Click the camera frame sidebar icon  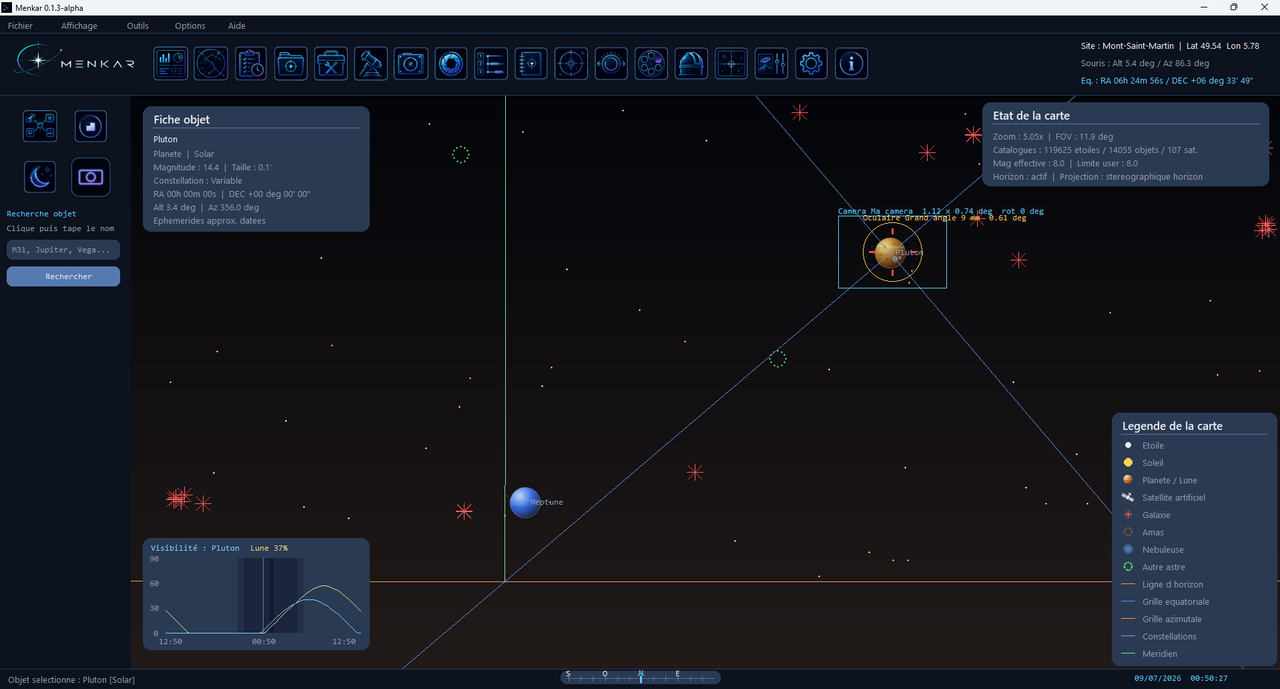pyautogui.click(x=91, y=177)
